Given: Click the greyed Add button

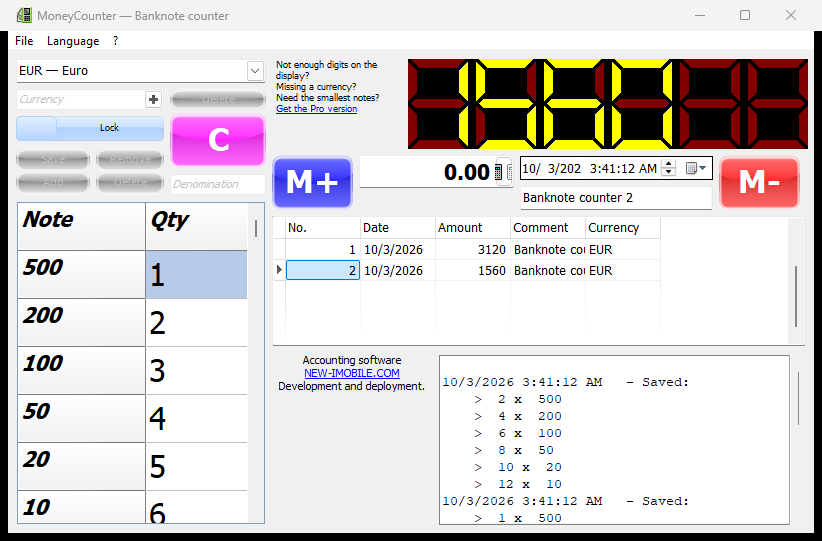Looking at the screenshot, I should click(x=53, y=182).
